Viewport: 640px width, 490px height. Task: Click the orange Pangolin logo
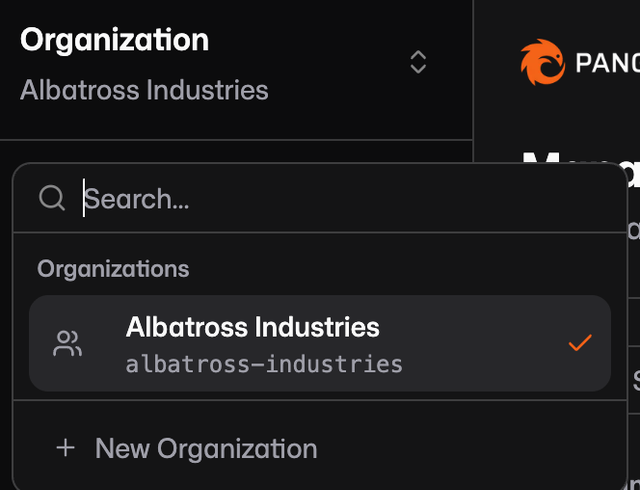[543, 62]
